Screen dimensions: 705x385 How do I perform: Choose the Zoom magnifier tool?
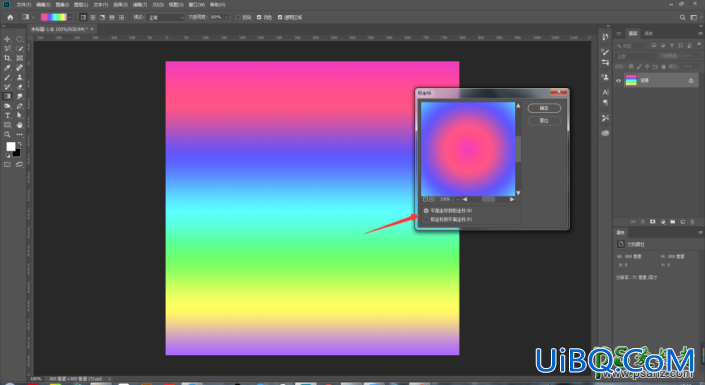coord(7,134)
